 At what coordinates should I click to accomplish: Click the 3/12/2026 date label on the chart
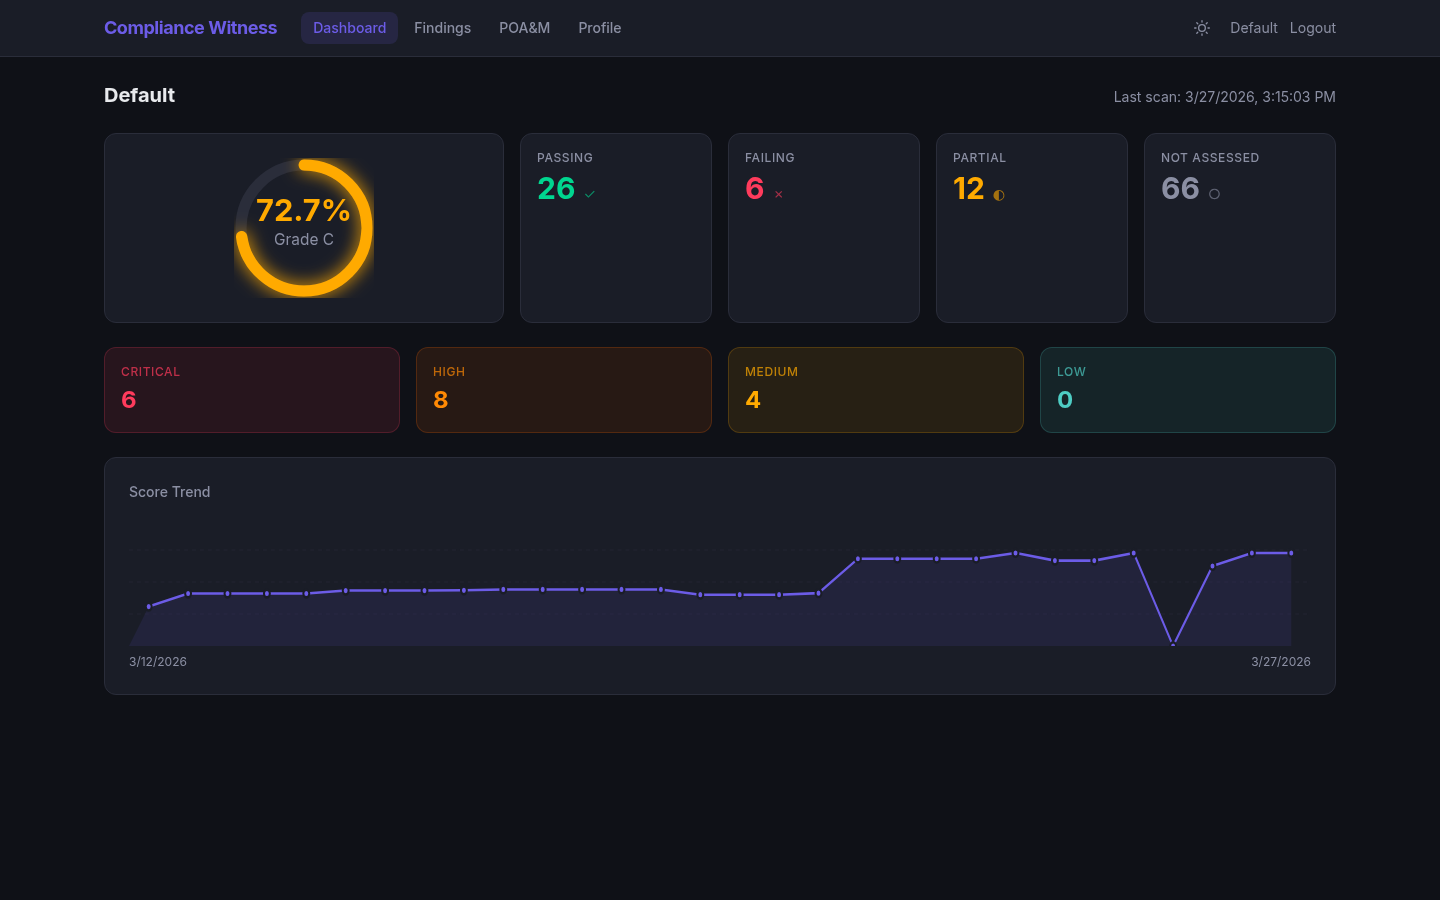pos(157,661)
